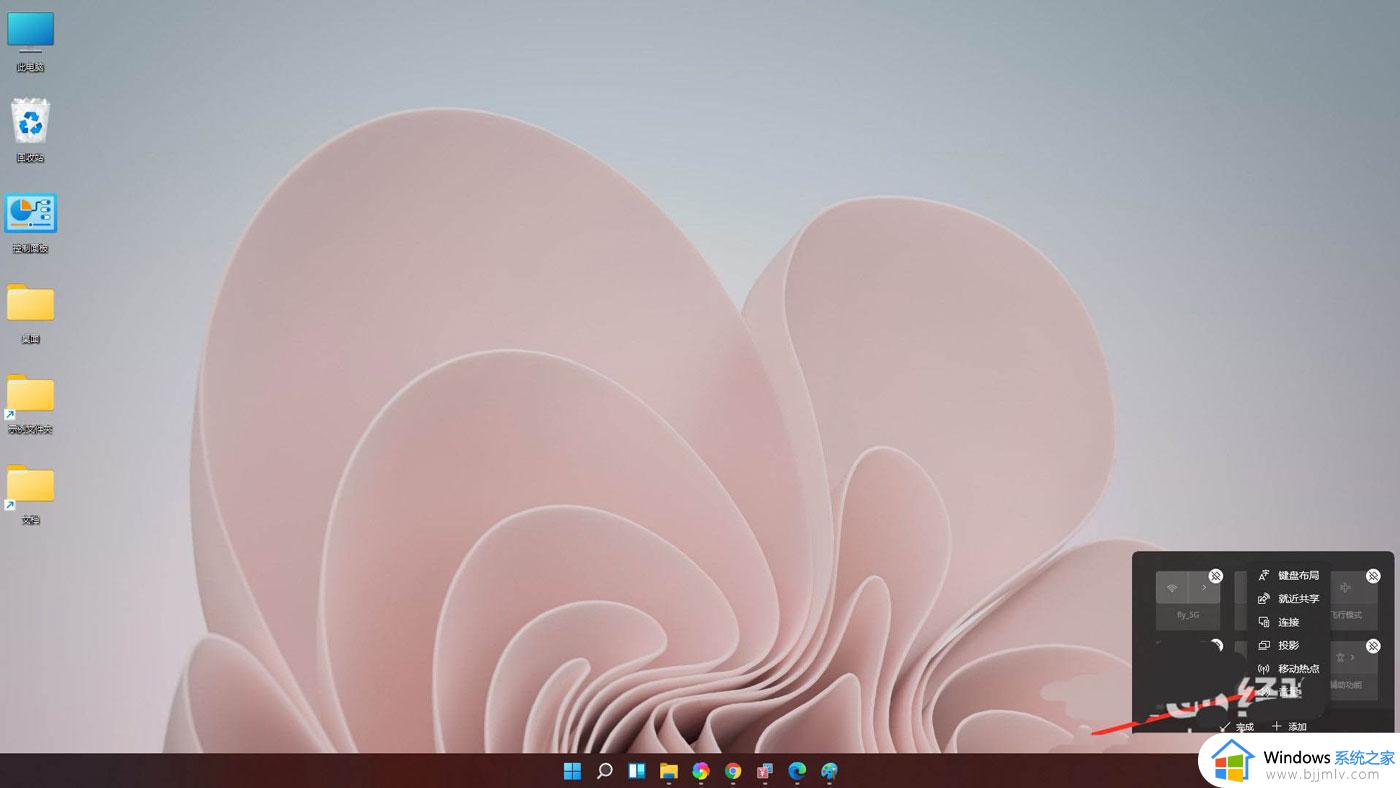Open Task View on the taskbar
The height and width of the screenshot is (788, 1400).
[x=636, y=771]
